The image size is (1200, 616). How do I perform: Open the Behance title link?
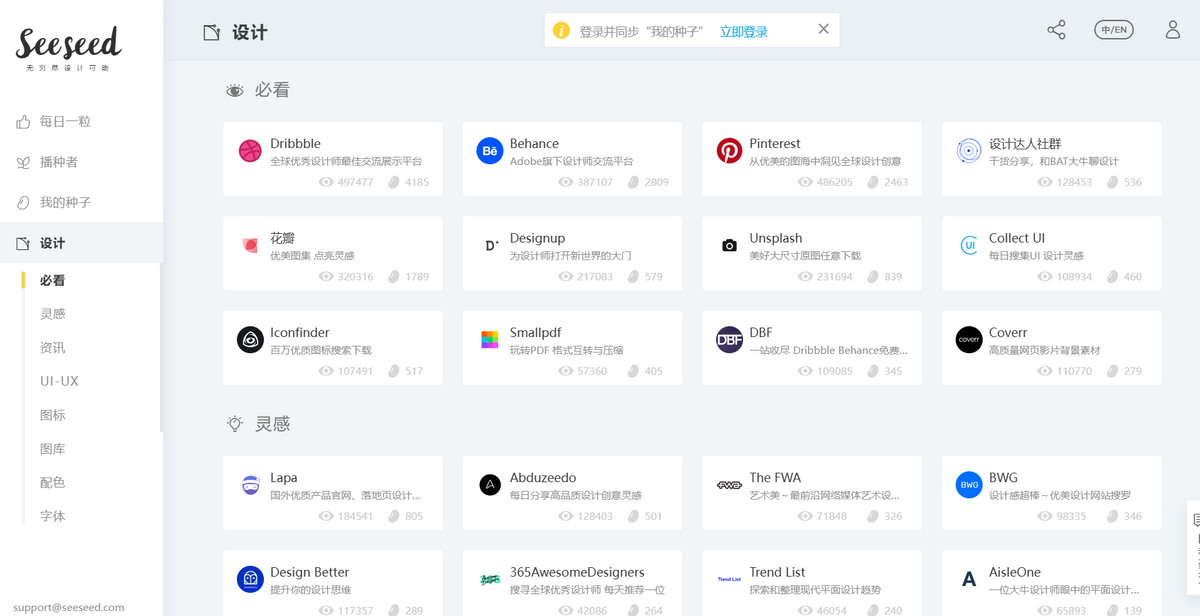[534, 143]
